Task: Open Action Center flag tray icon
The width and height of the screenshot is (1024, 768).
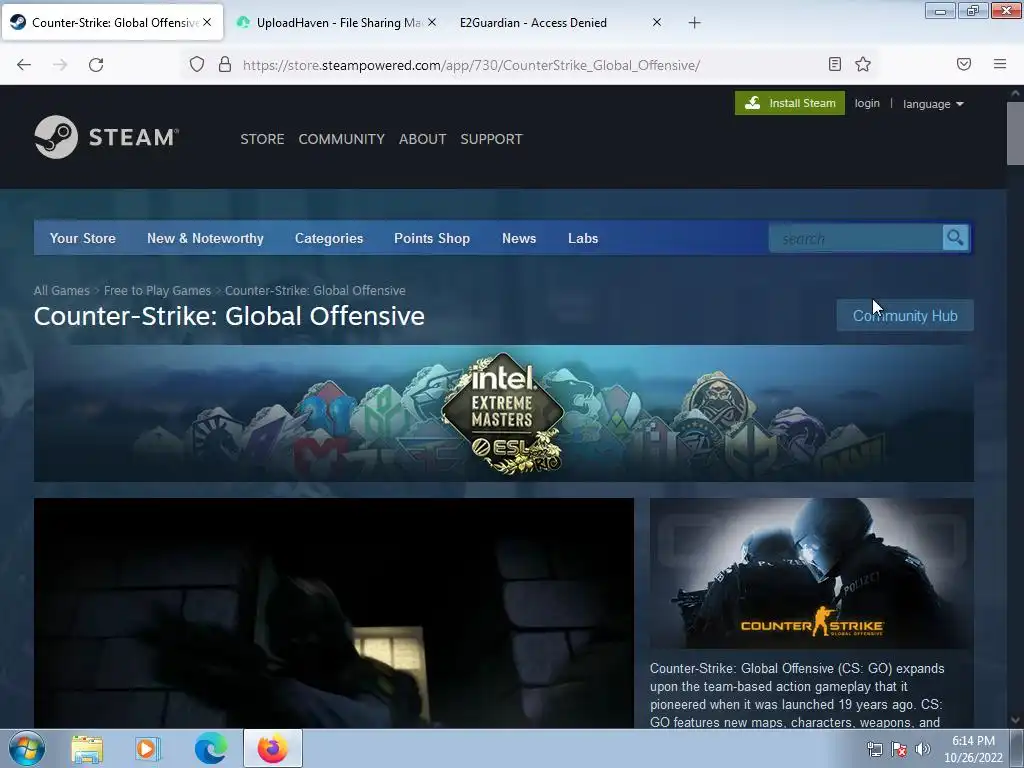Action: pos(899,749)
